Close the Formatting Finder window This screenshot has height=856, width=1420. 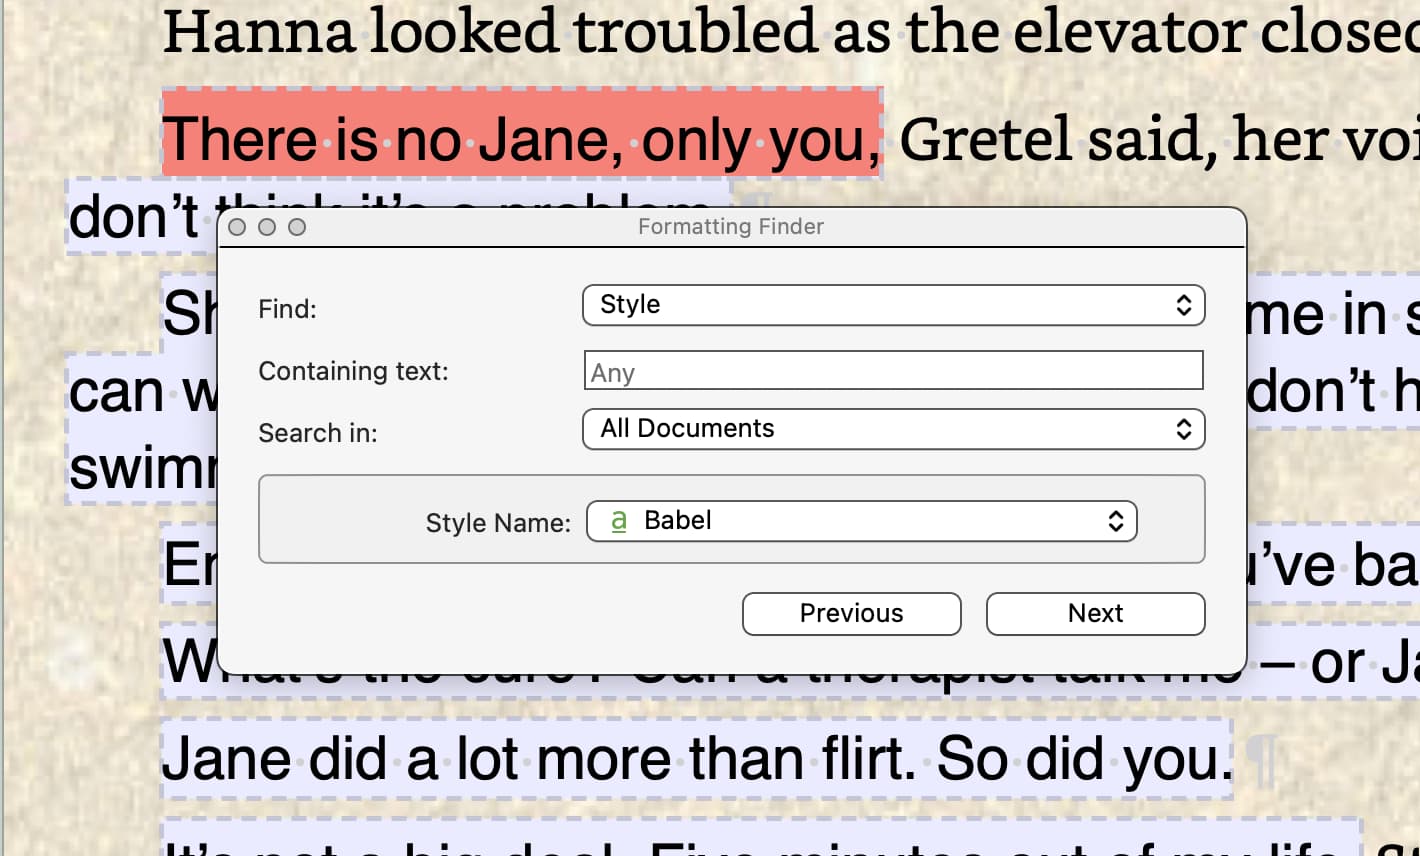click(x=237, y=227)
